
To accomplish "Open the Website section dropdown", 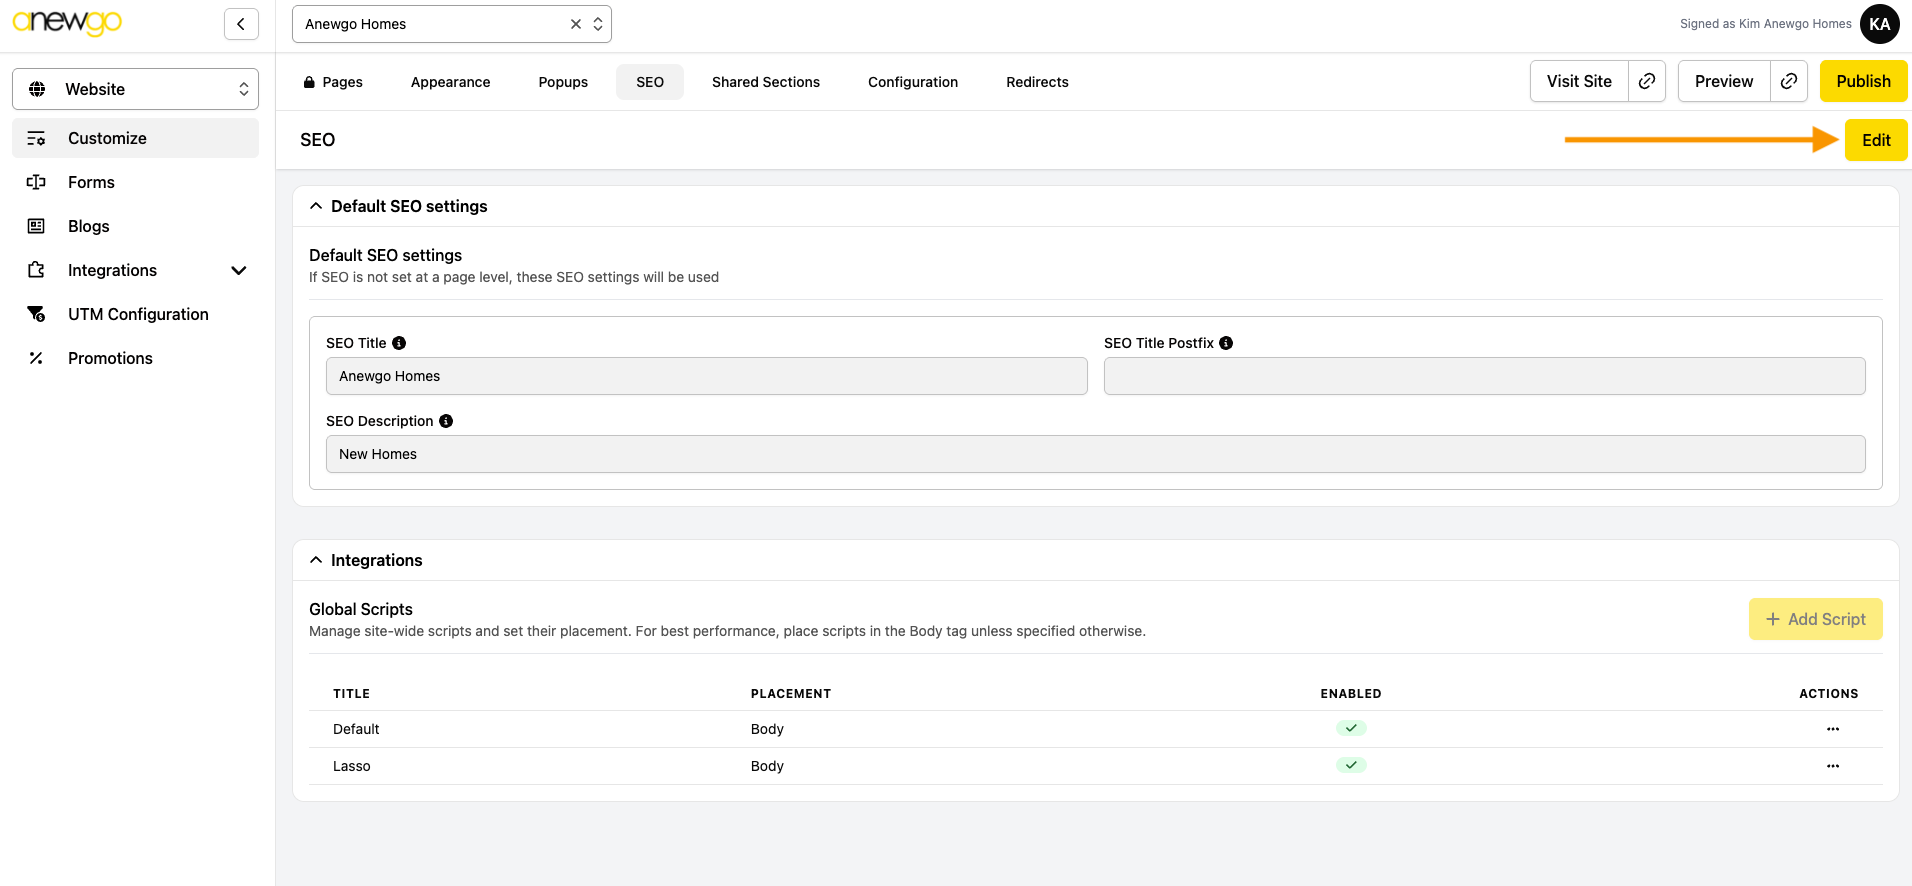I will [x=135, y=89].
